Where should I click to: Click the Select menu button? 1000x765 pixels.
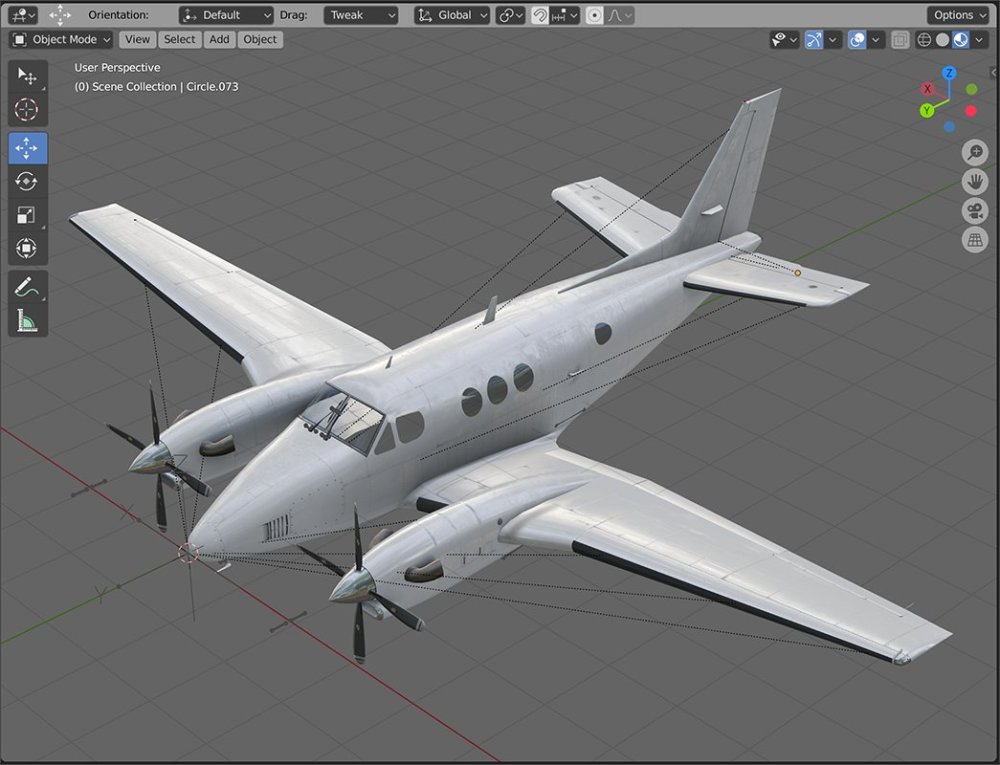point(180,39)
